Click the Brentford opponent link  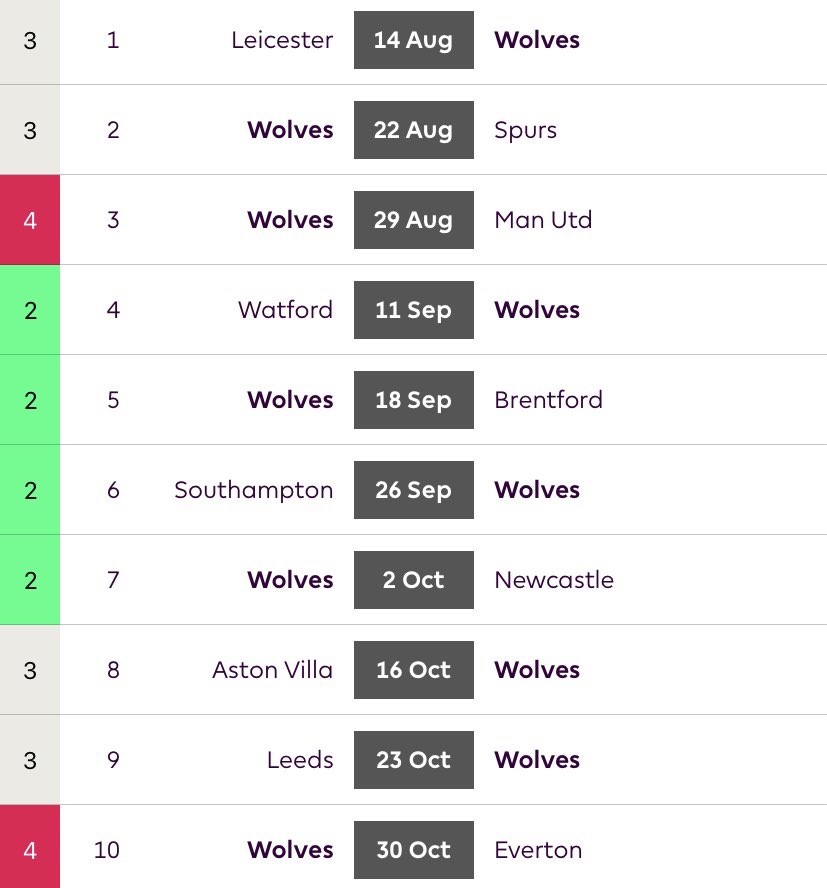548,400
